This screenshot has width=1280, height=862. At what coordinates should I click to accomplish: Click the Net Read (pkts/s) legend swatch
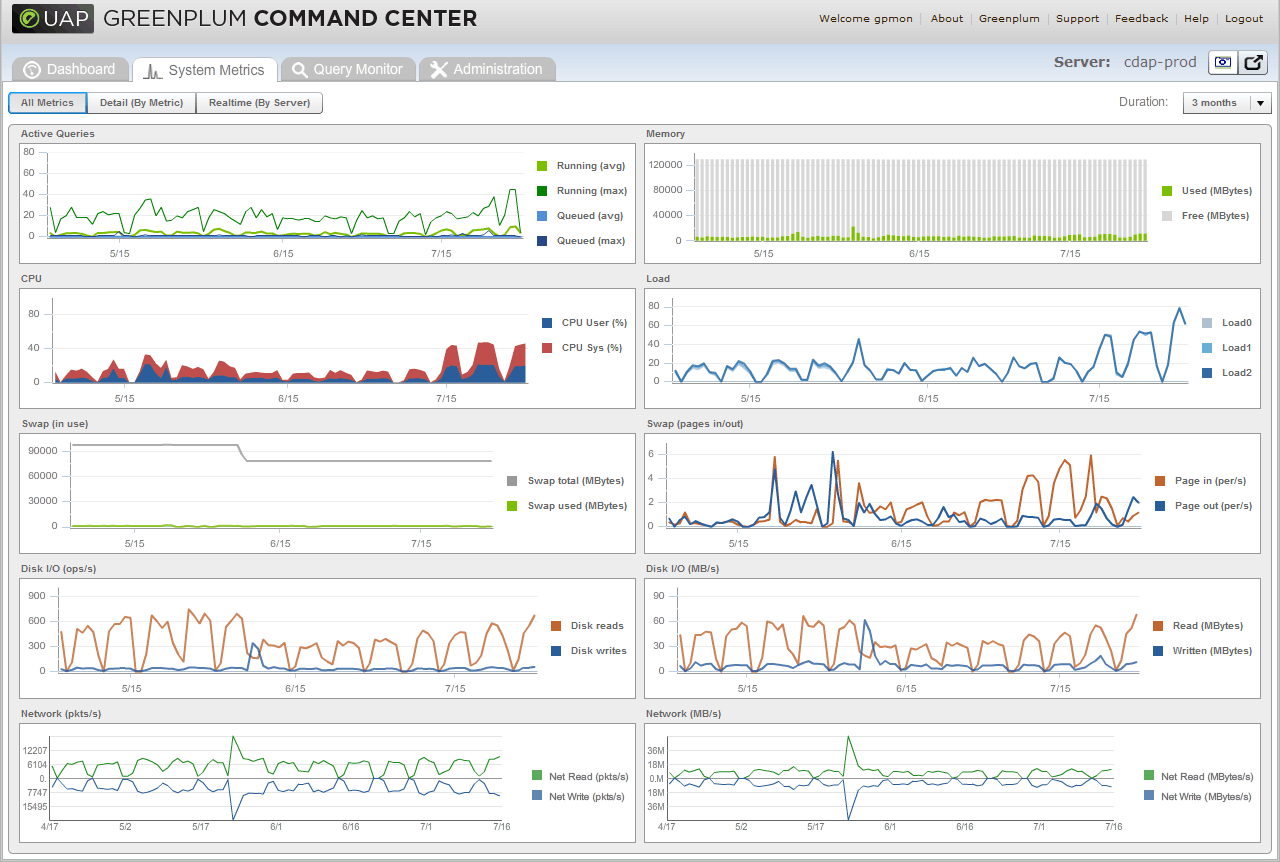coord(537,775)
